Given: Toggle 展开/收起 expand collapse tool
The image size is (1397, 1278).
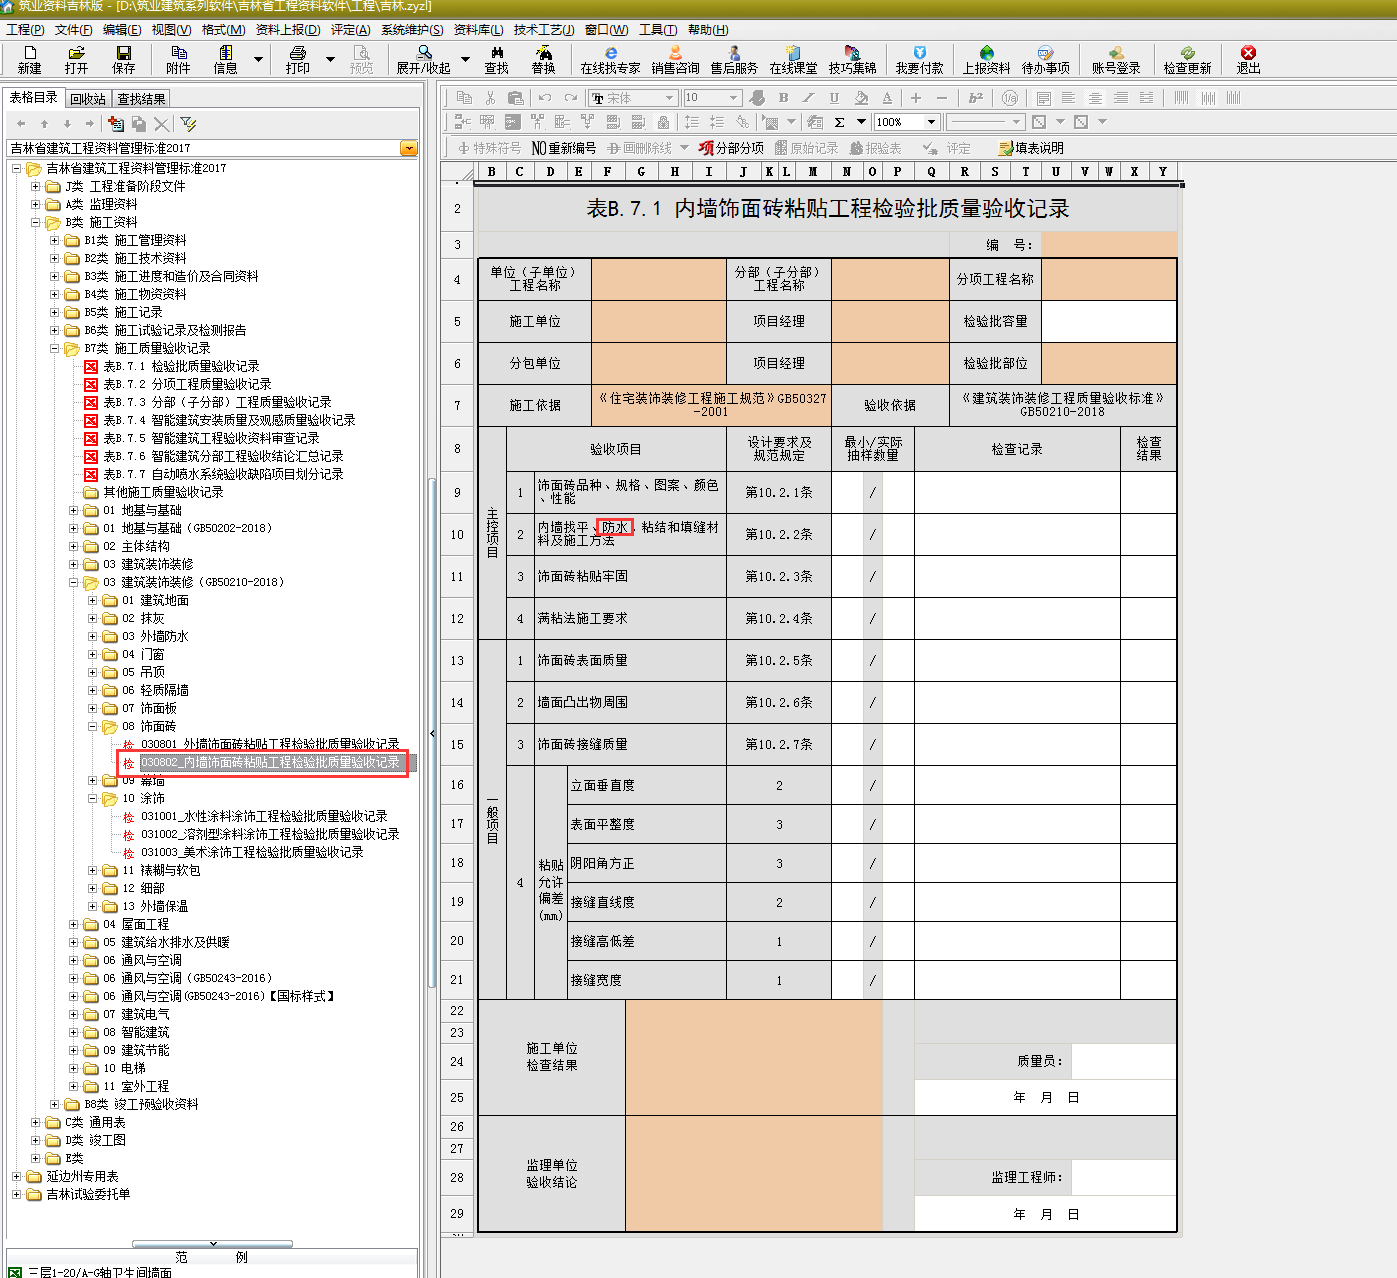Looking at the screenshot, I should (x=424, y=59).
